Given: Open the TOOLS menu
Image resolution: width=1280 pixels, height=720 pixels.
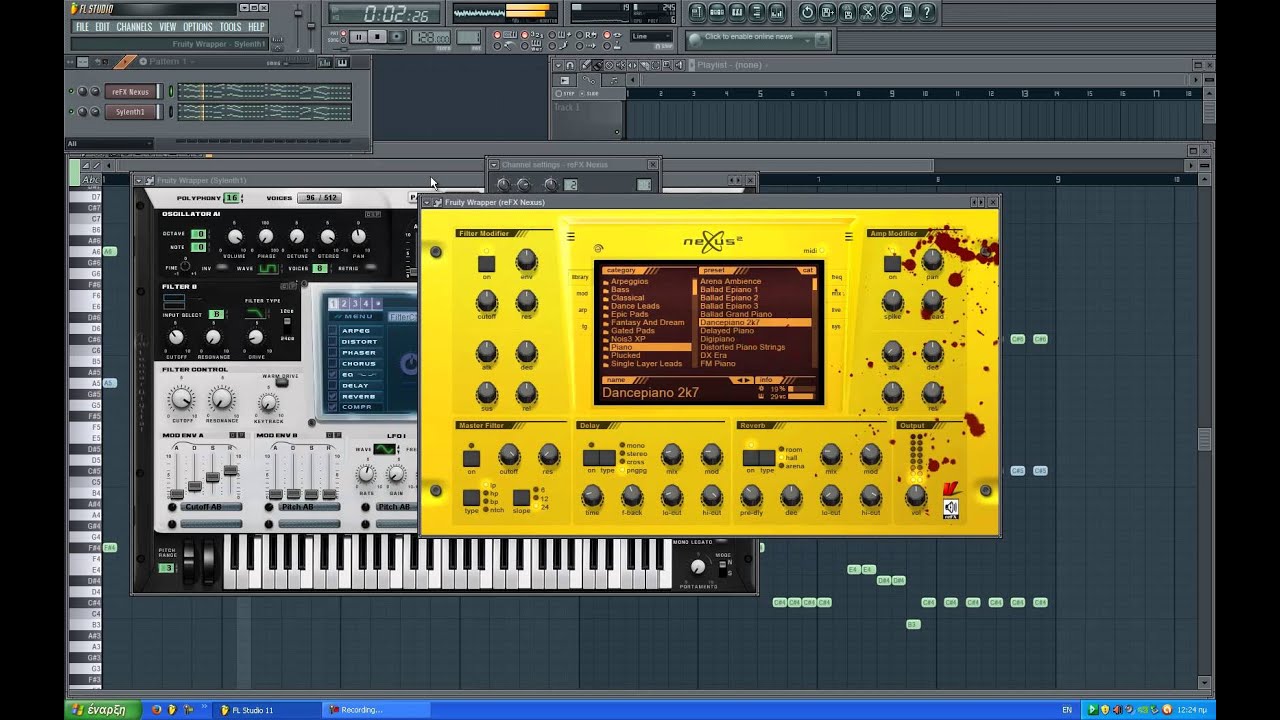Looking at the screenshot, I should click(x=230, y=27).
